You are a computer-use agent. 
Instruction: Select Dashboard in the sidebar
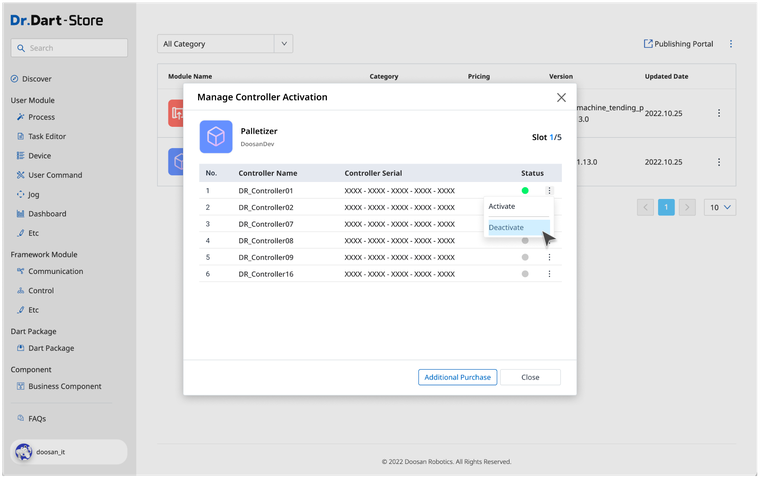point(46,214)
